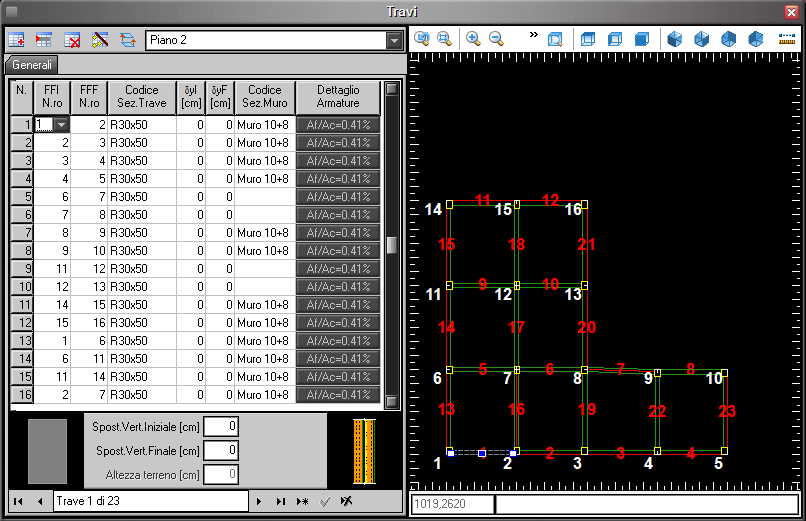Click the ruler measurement icon
This screenshot has width=806, height=521.
tap(785, 39)
